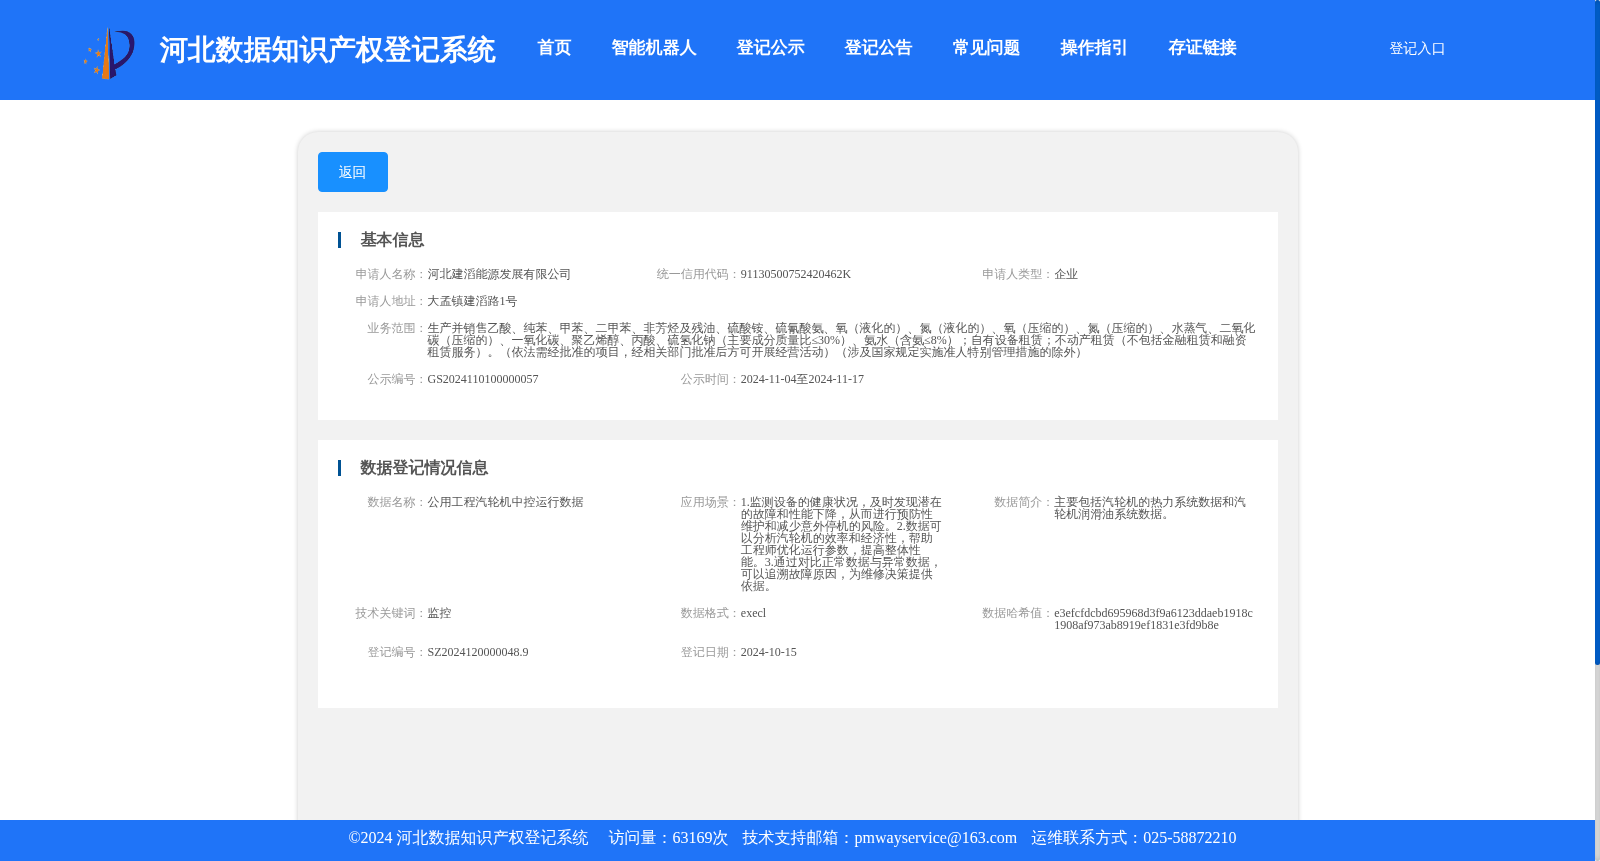Click the 基本信息 section heading

[392, 240]
